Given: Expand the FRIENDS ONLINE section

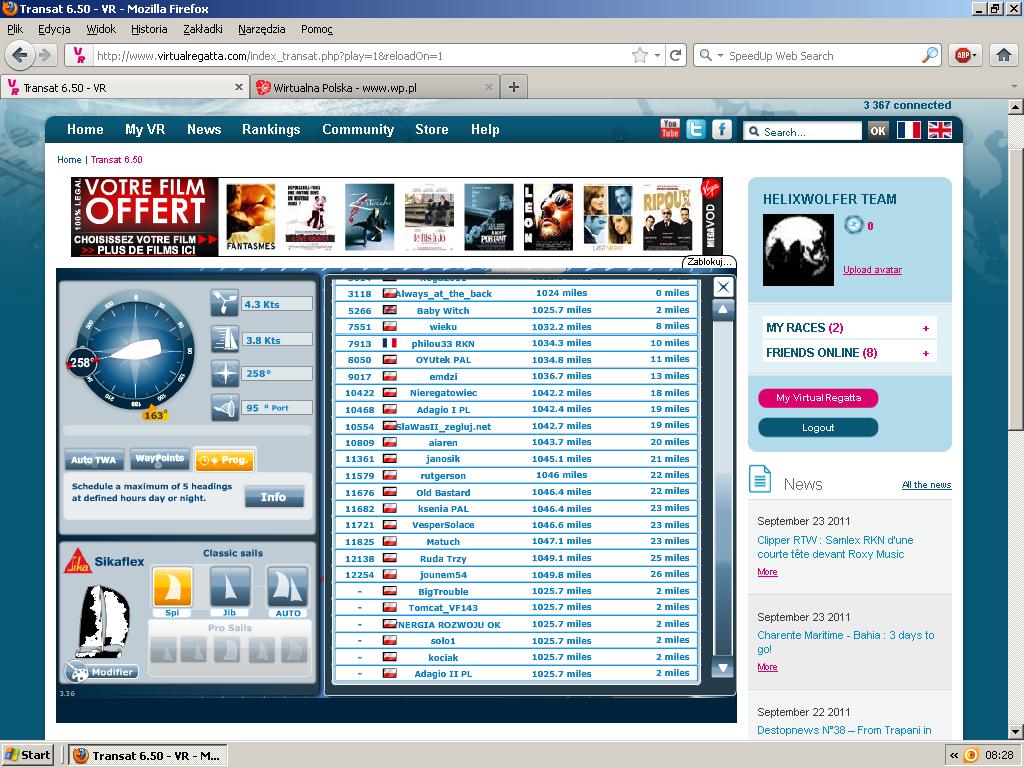Looking at the screenshot, I should coord(925,353).
